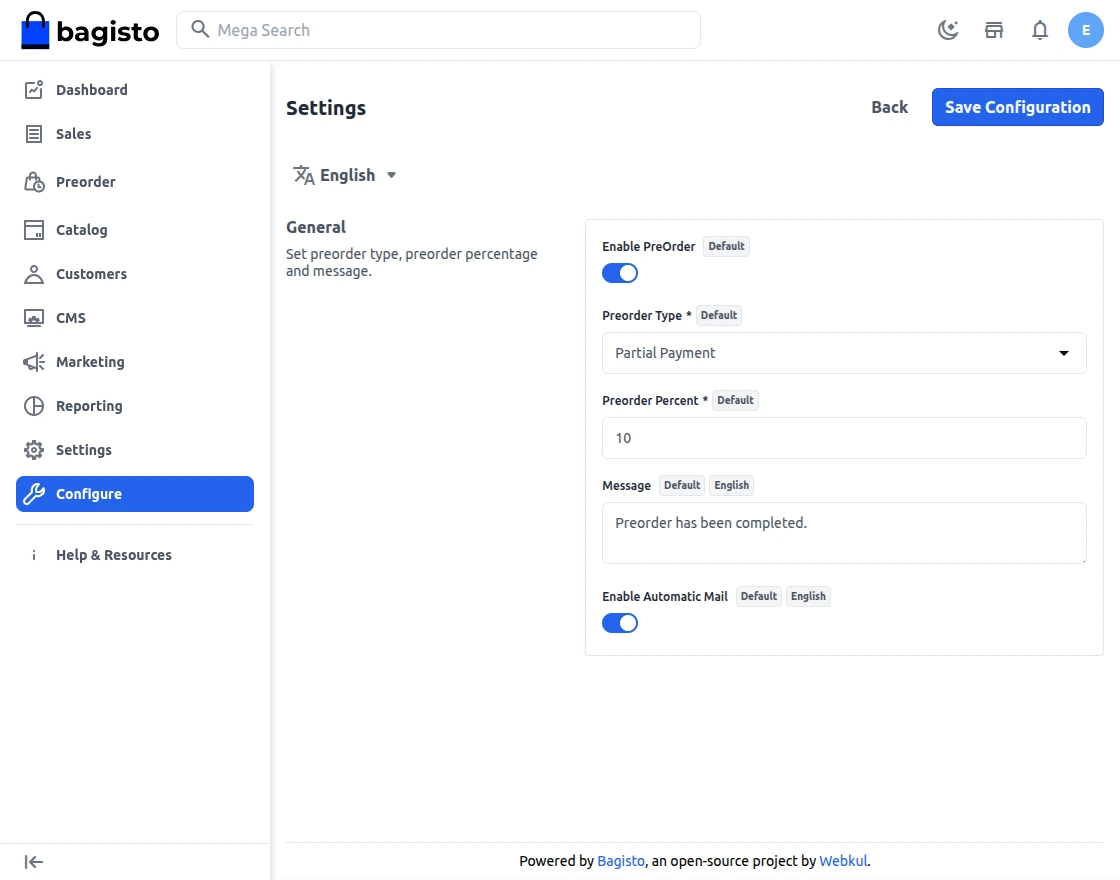Image resolution: width=1120 pixels, height=880 pixels.
Task: Click the Dashboard chart icon
Action: (x=34, y=89)
